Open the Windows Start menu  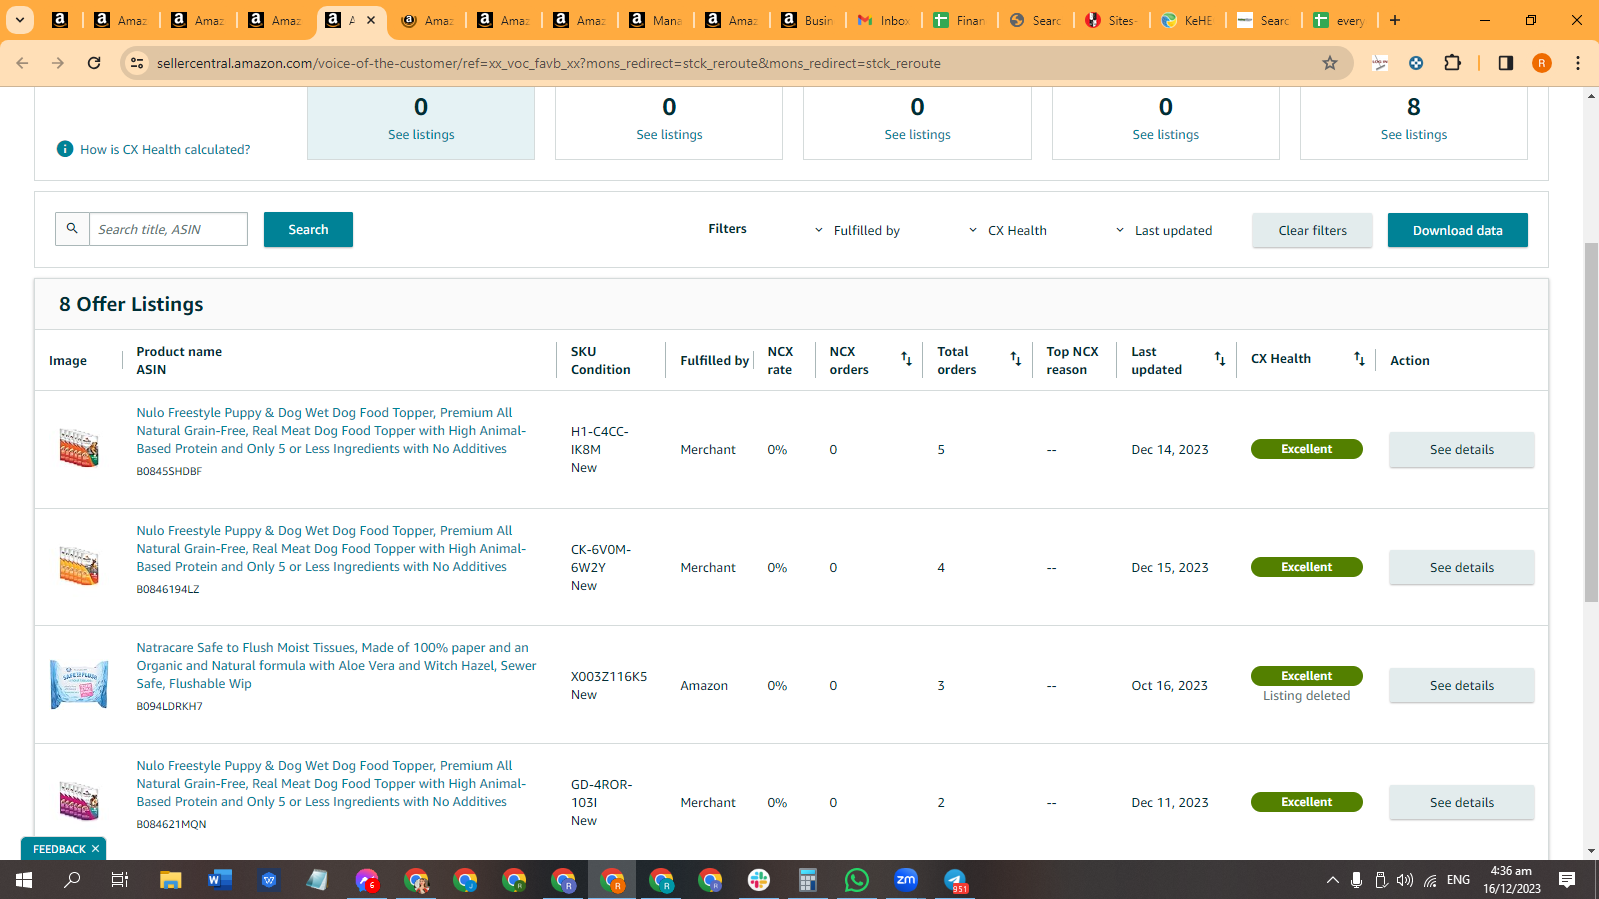pyautogui.click(x=24, y=880)
